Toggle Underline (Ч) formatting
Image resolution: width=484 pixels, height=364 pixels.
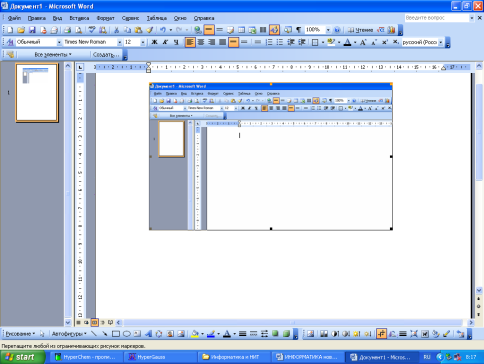(176, 42)
